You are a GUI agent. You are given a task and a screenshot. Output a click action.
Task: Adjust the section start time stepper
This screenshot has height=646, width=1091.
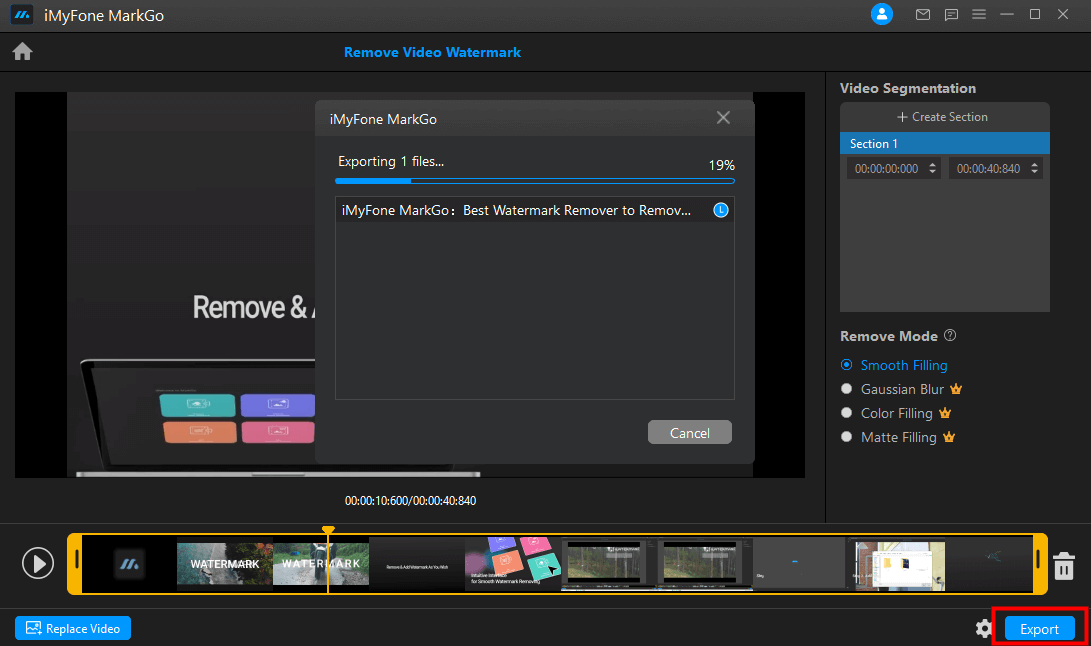pyautogui.click(x=933, y=169)
